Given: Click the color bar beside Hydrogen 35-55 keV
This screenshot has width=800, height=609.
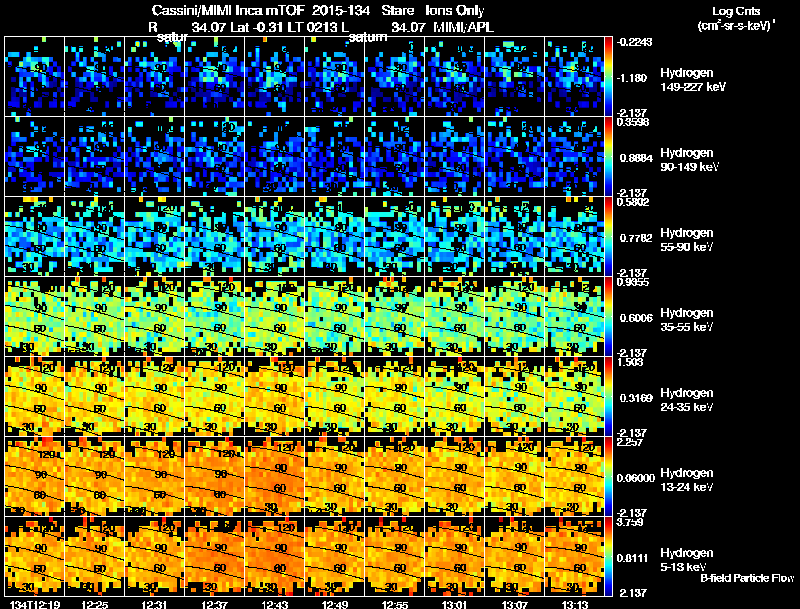Looking at the screenshot, I should pyautogui.click(x=609, y=316).
